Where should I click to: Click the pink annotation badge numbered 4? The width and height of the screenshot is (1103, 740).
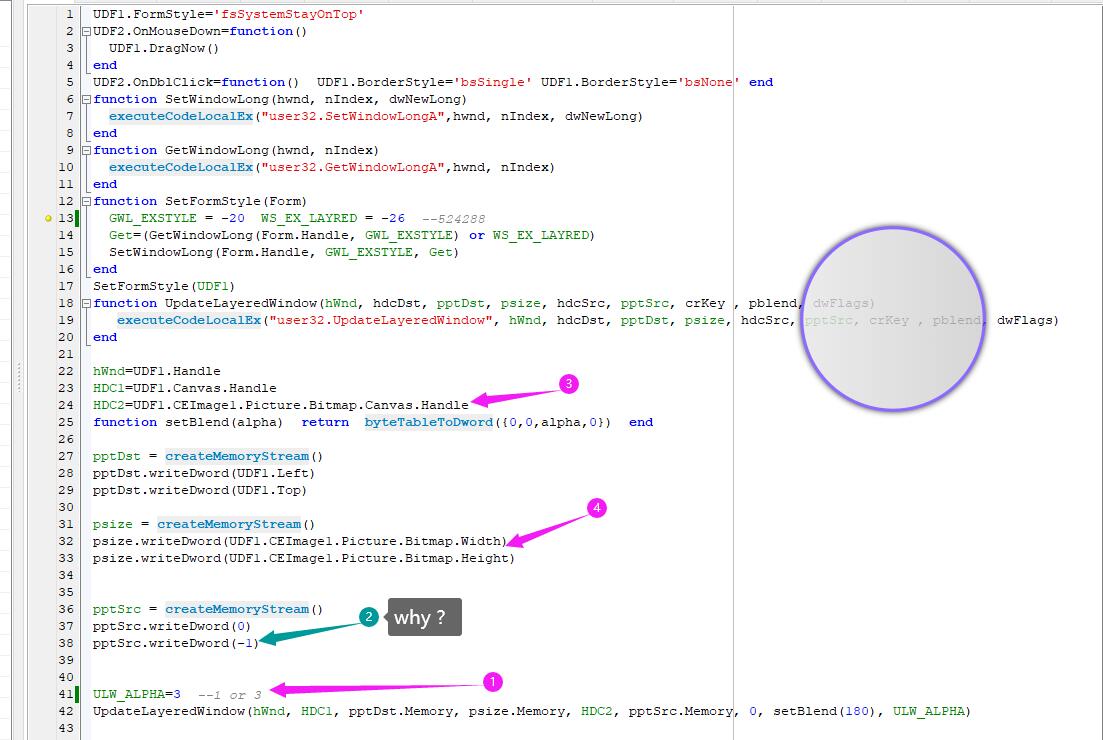click(x=597, y=508)
